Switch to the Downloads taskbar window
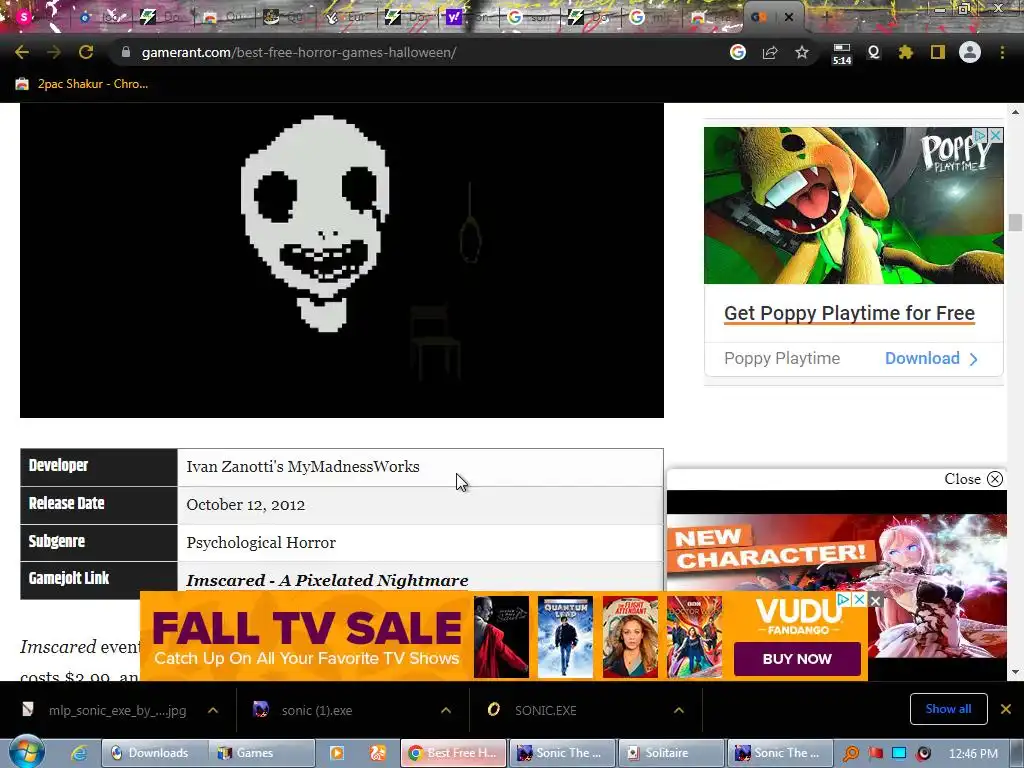Viewport: 1024px width, 768px height. coord(155,753)
